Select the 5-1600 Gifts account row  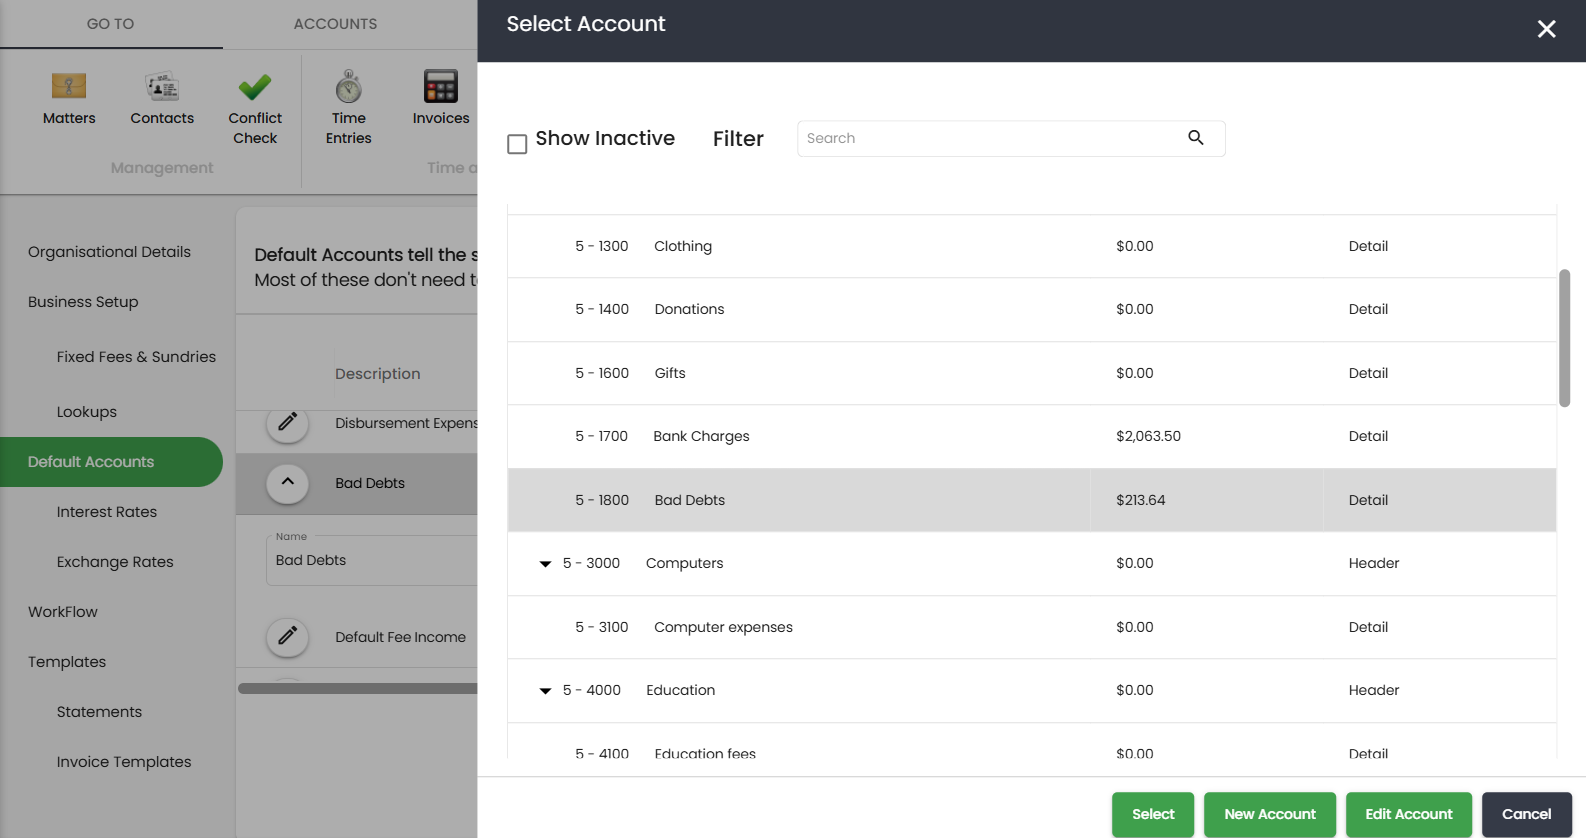click(x=1032, y=373)
